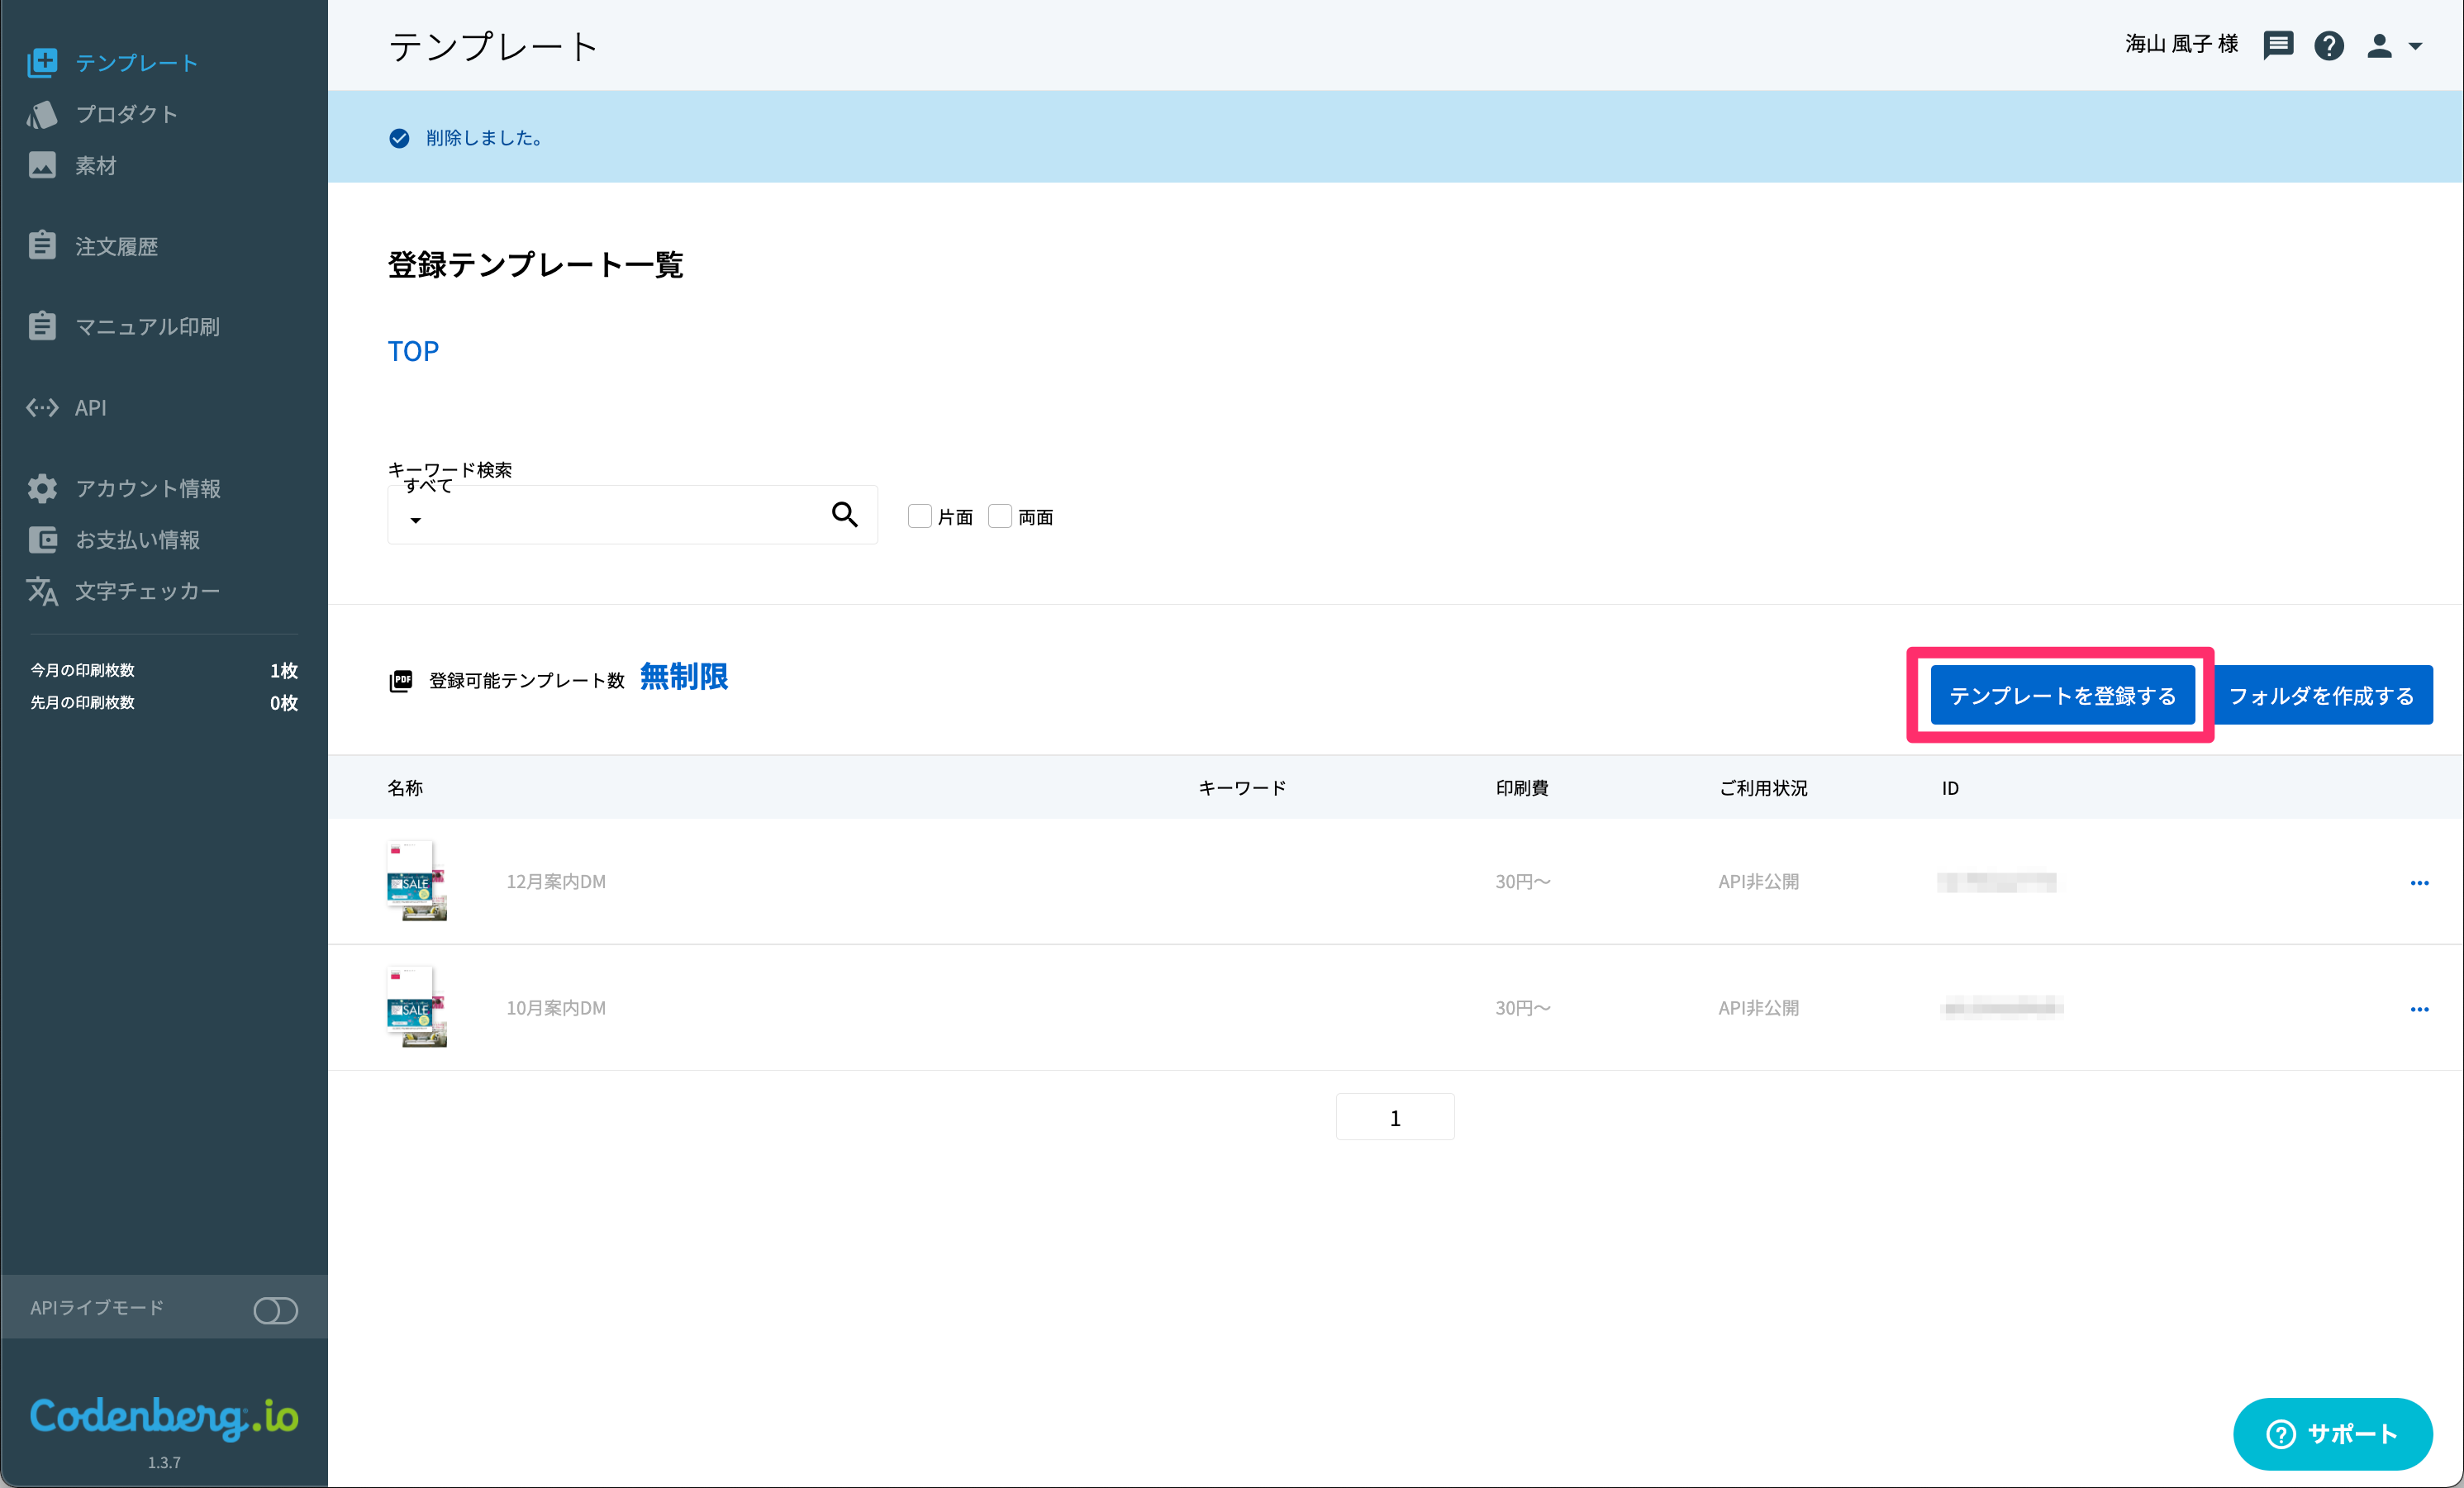Click フォルダを作成する button
2464x1488 pixels.
click(x=2322, y=695)
